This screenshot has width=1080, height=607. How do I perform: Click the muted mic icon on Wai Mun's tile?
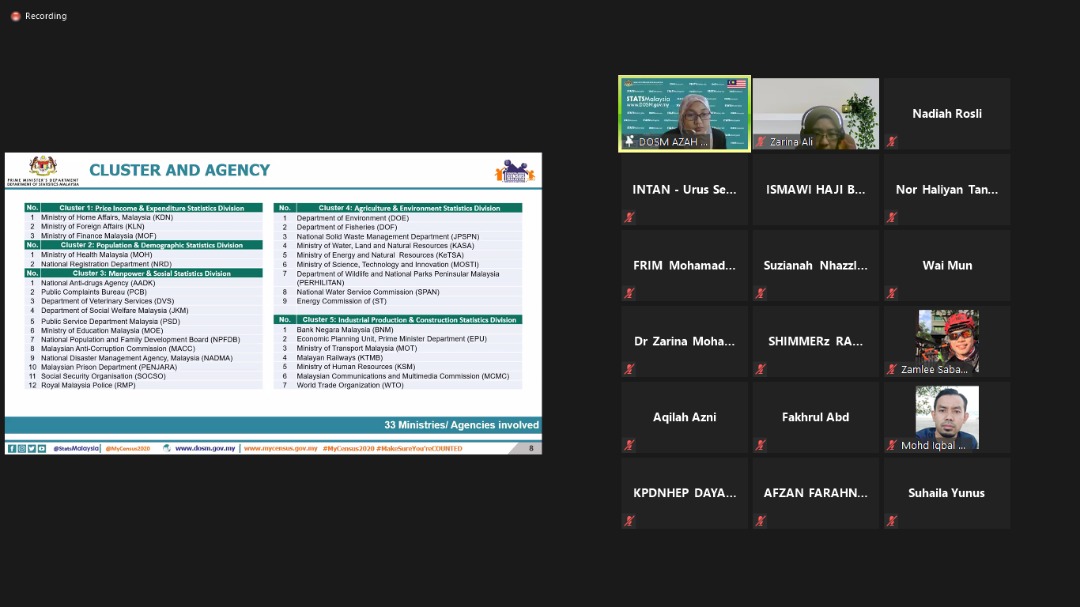(x=891, y=293)
